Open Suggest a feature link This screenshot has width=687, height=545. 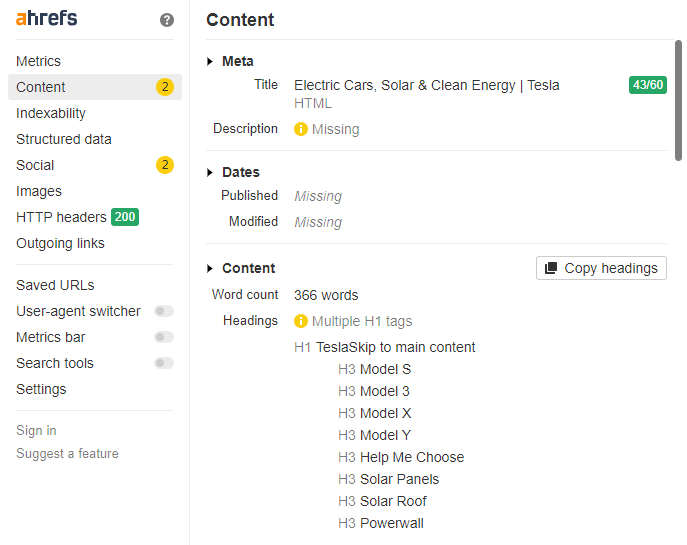(x=67, y=453)
